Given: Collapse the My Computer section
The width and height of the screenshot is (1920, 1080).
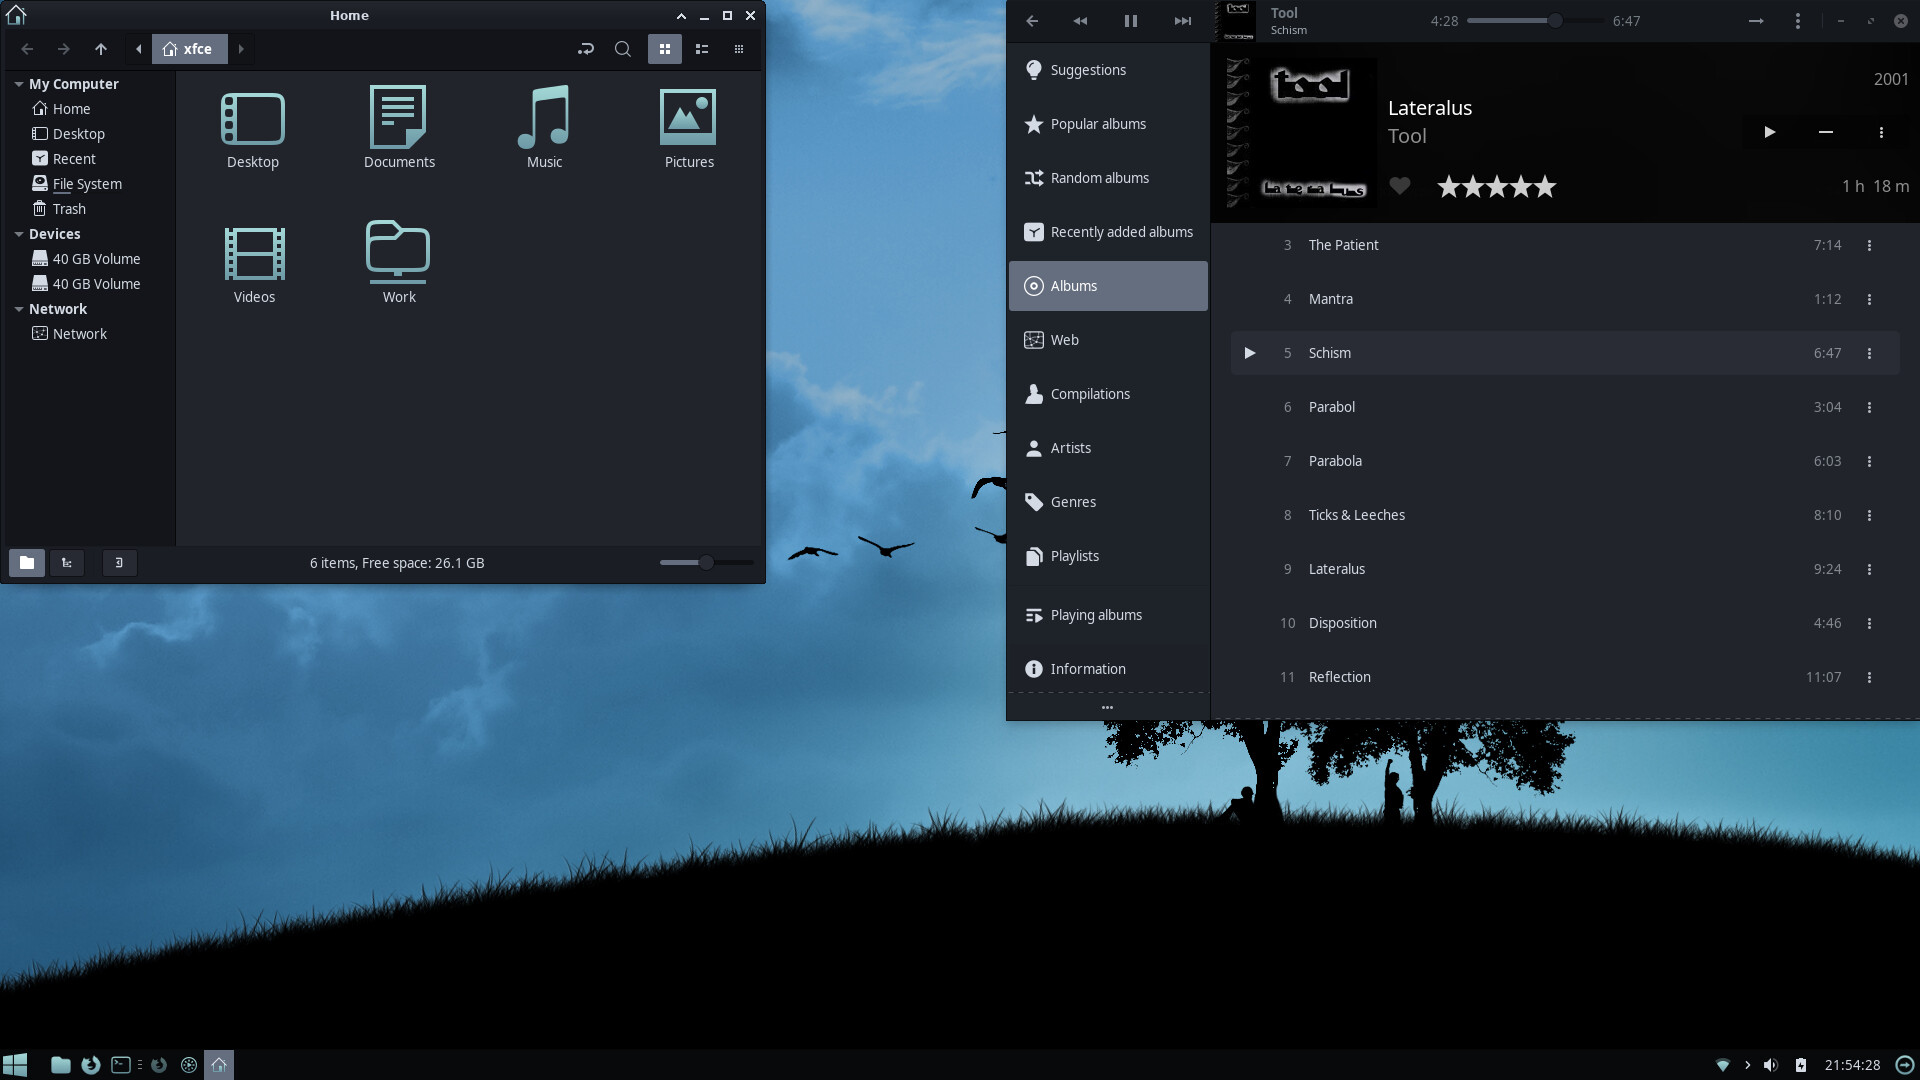Looking at the screenshot, I should (x=17, y=84).
